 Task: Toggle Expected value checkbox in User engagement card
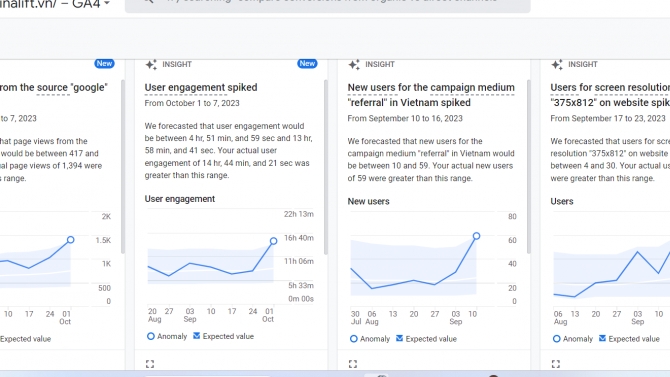point(197,336)
